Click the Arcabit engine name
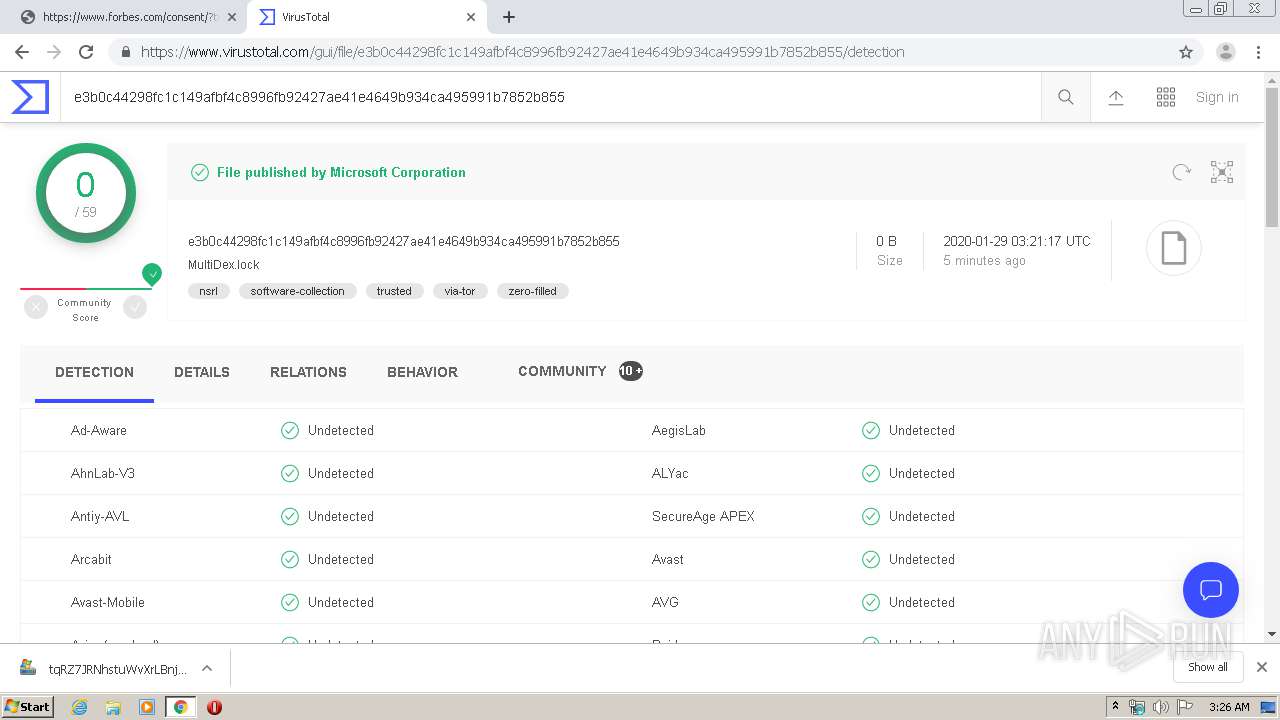 pyautogui.click(x=91, y=559)
